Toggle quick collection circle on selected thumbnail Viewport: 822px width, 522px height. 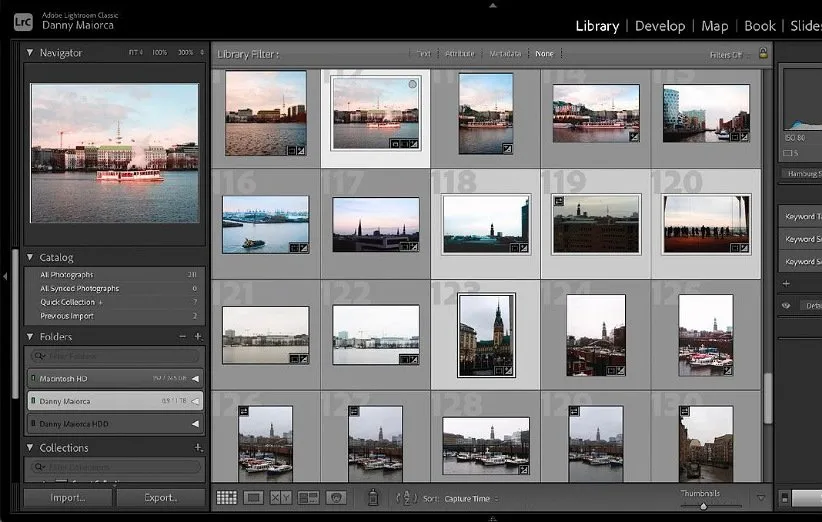pos(413,85)
